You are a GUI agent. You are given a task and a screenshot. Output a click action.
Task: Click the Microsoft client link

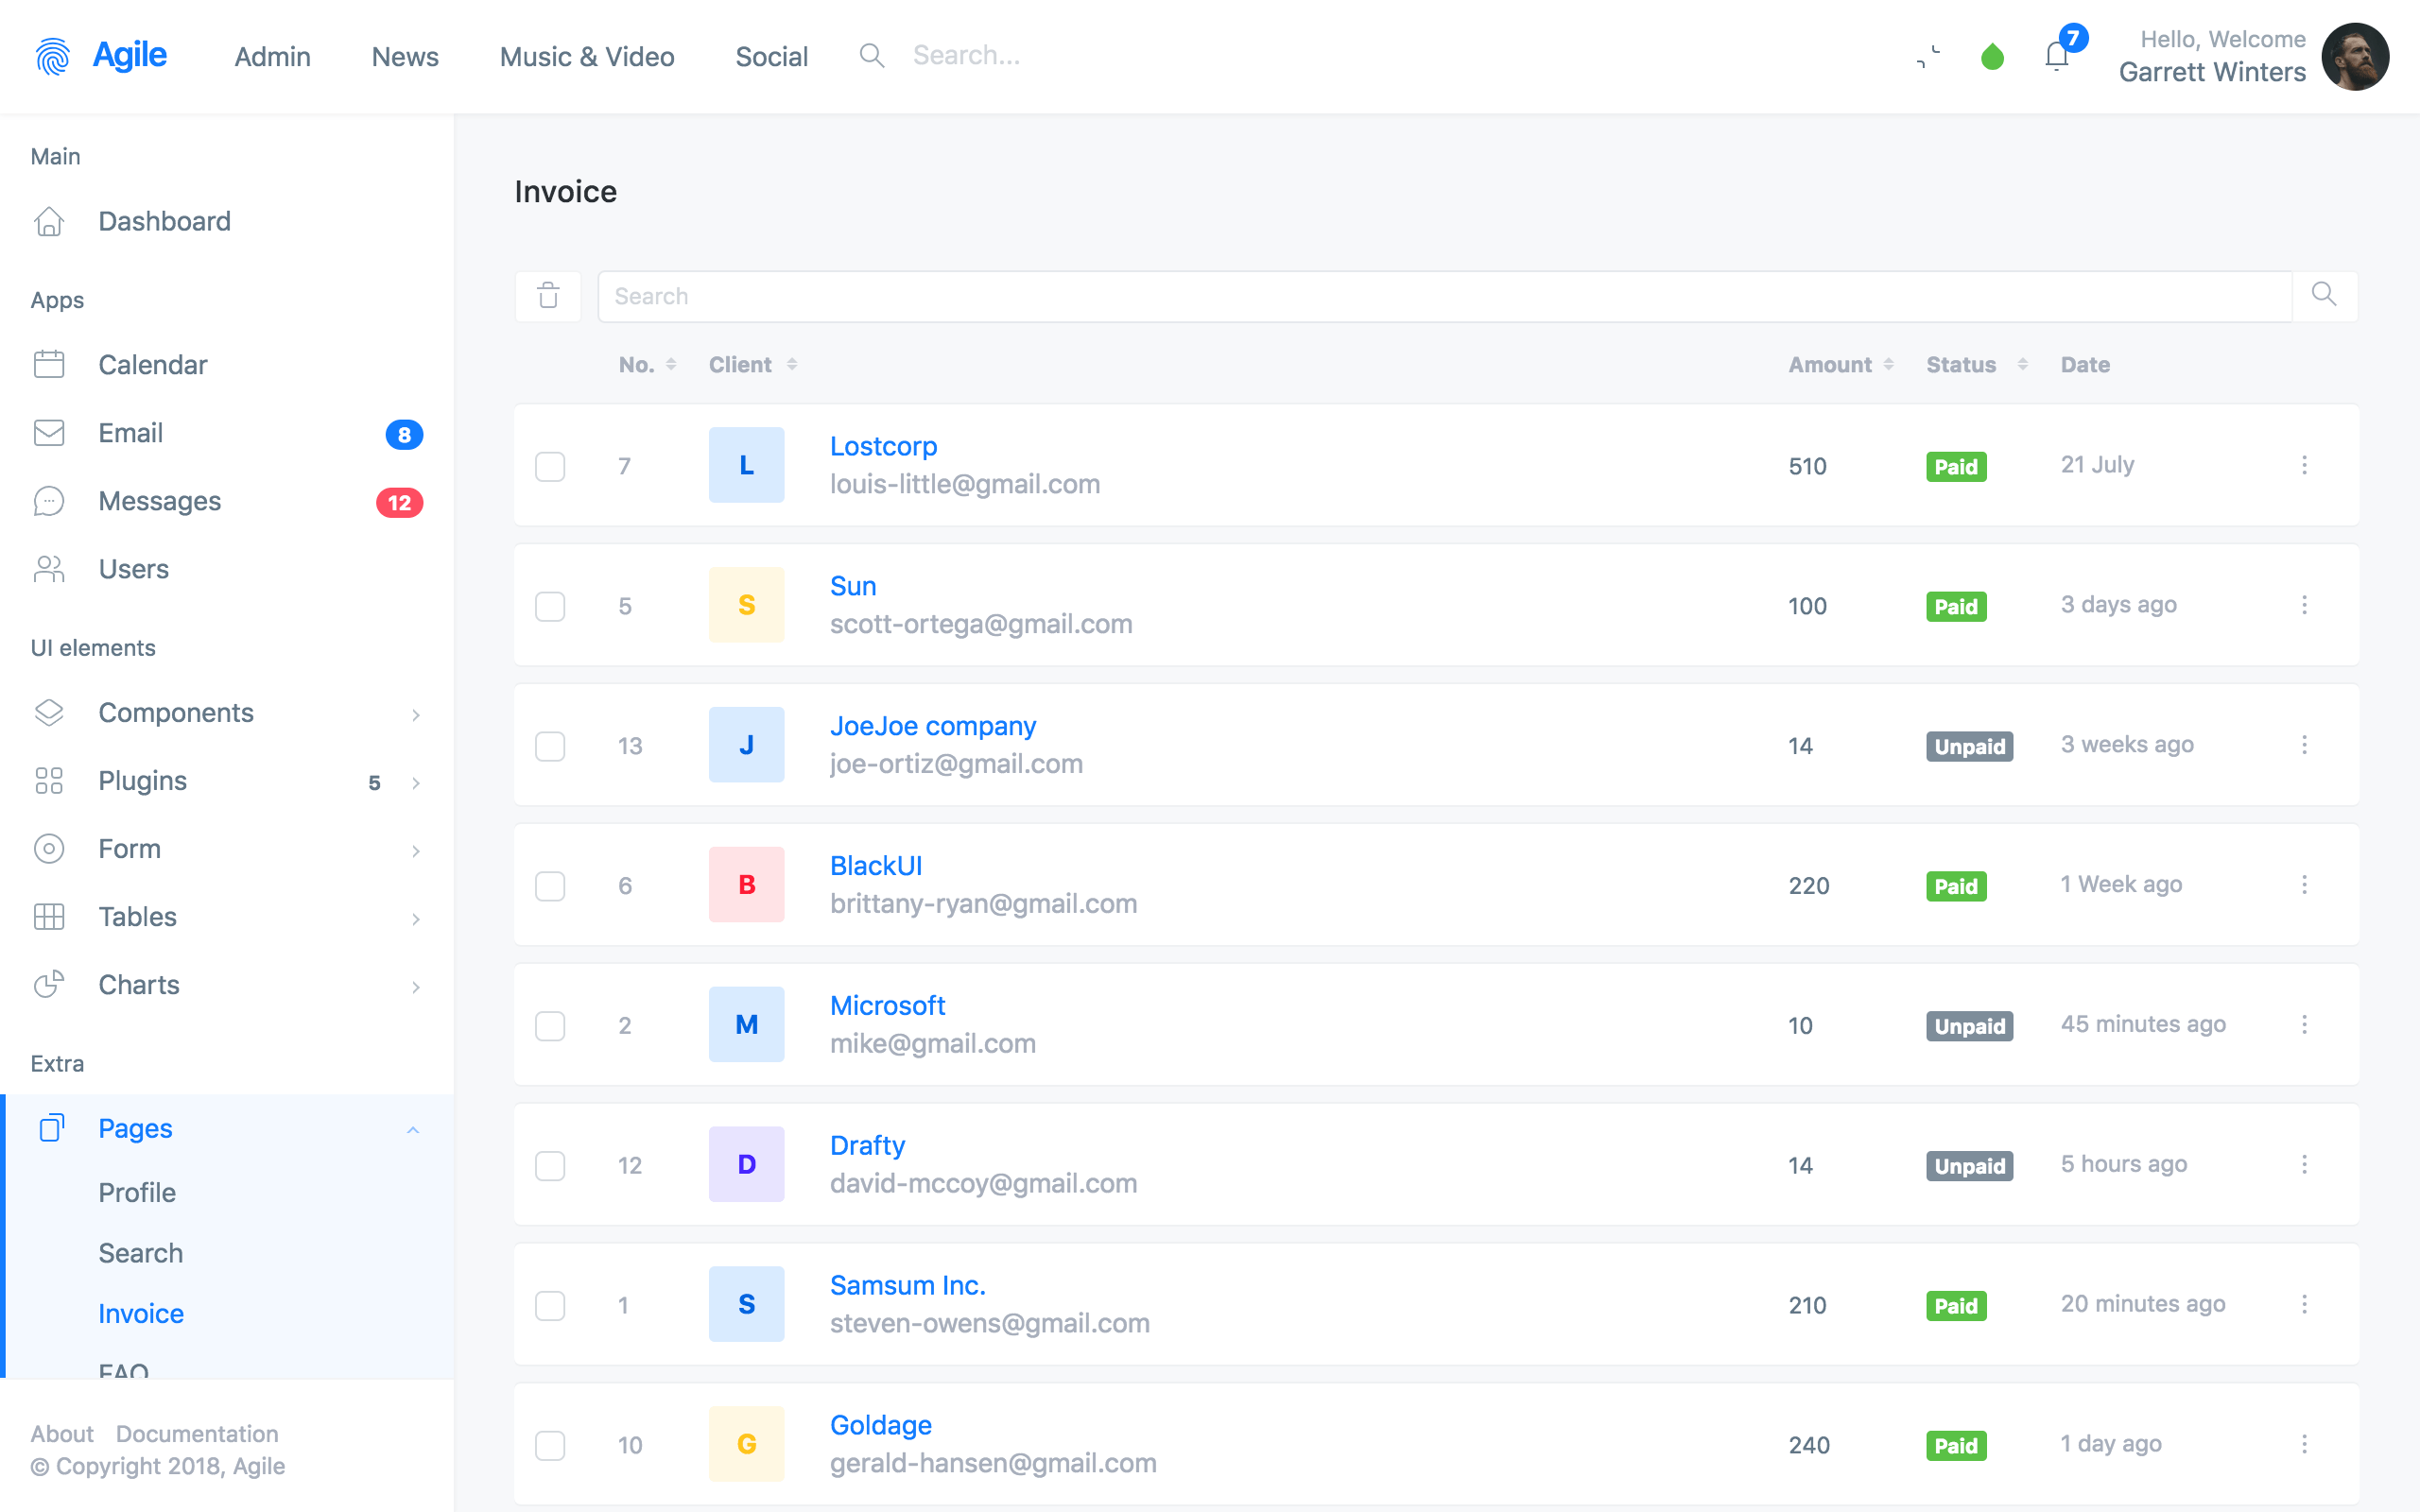[x=889, y=1005]
